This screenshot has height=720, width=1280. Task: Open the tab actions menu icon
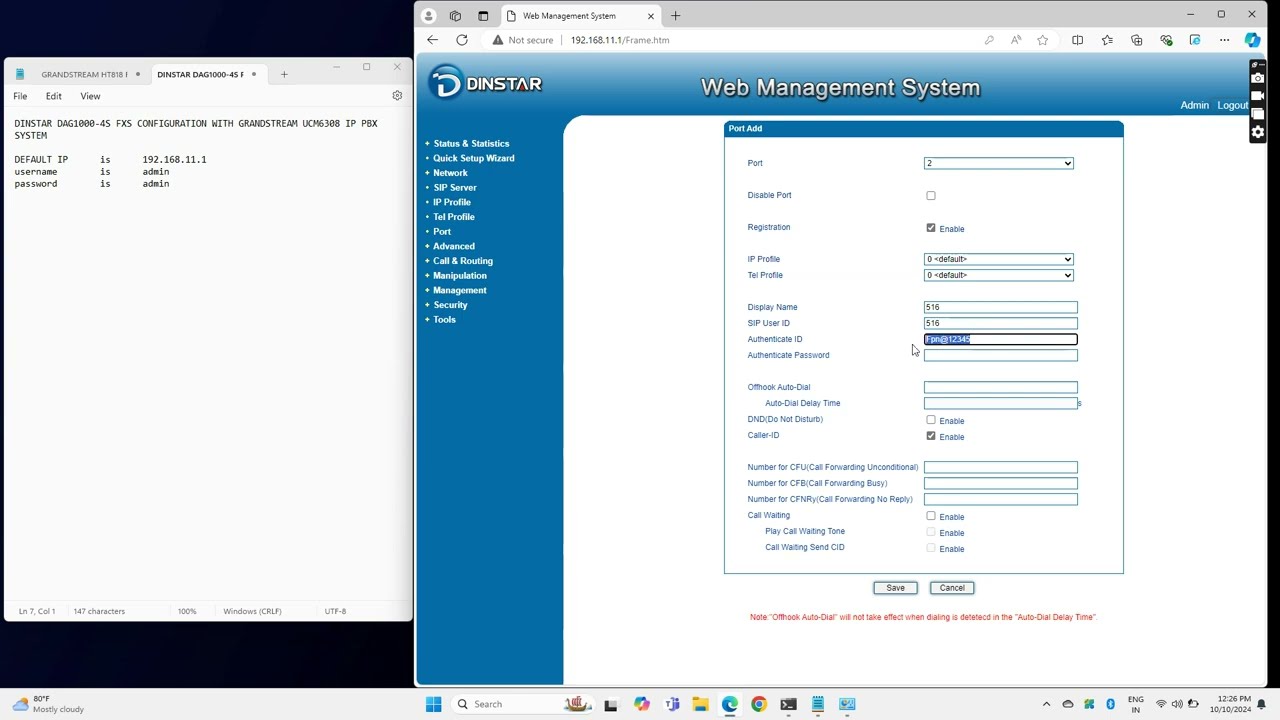pyautogui.click(x=483, y=15)
